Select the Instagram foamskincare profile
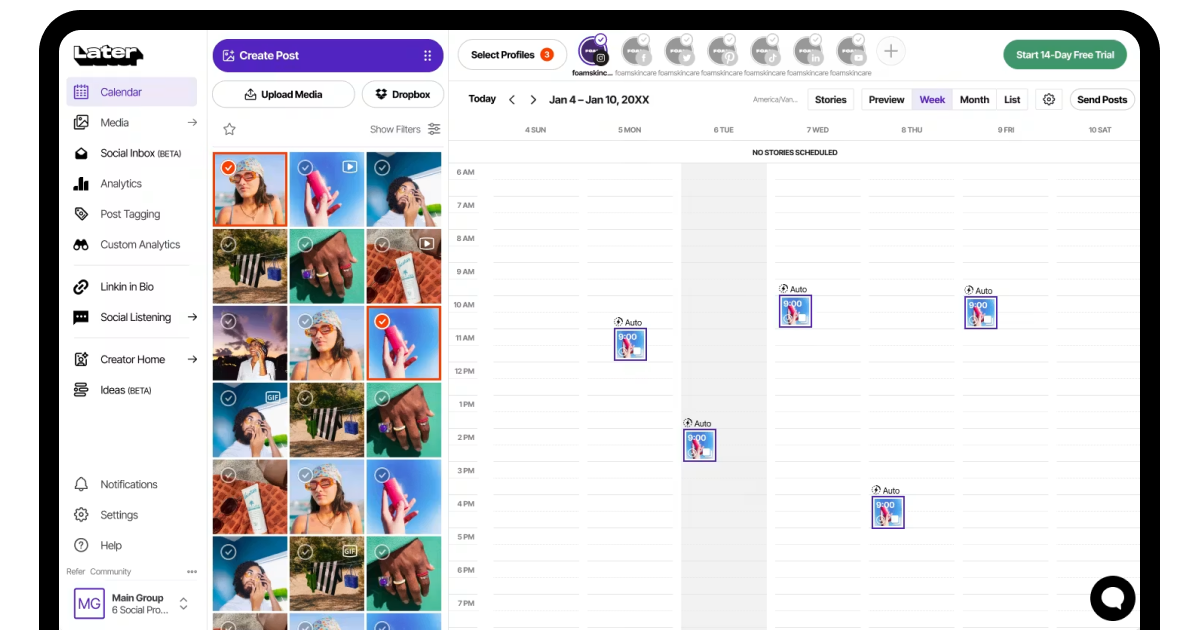This screenshot has height=630, width=1200. point(593,51)
